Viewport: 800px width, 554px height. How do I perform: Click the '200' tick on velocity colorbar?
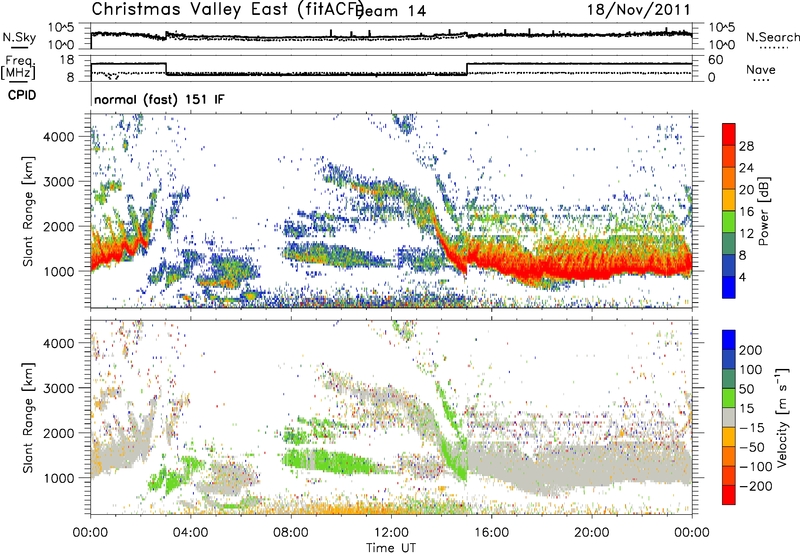[751, 350]
